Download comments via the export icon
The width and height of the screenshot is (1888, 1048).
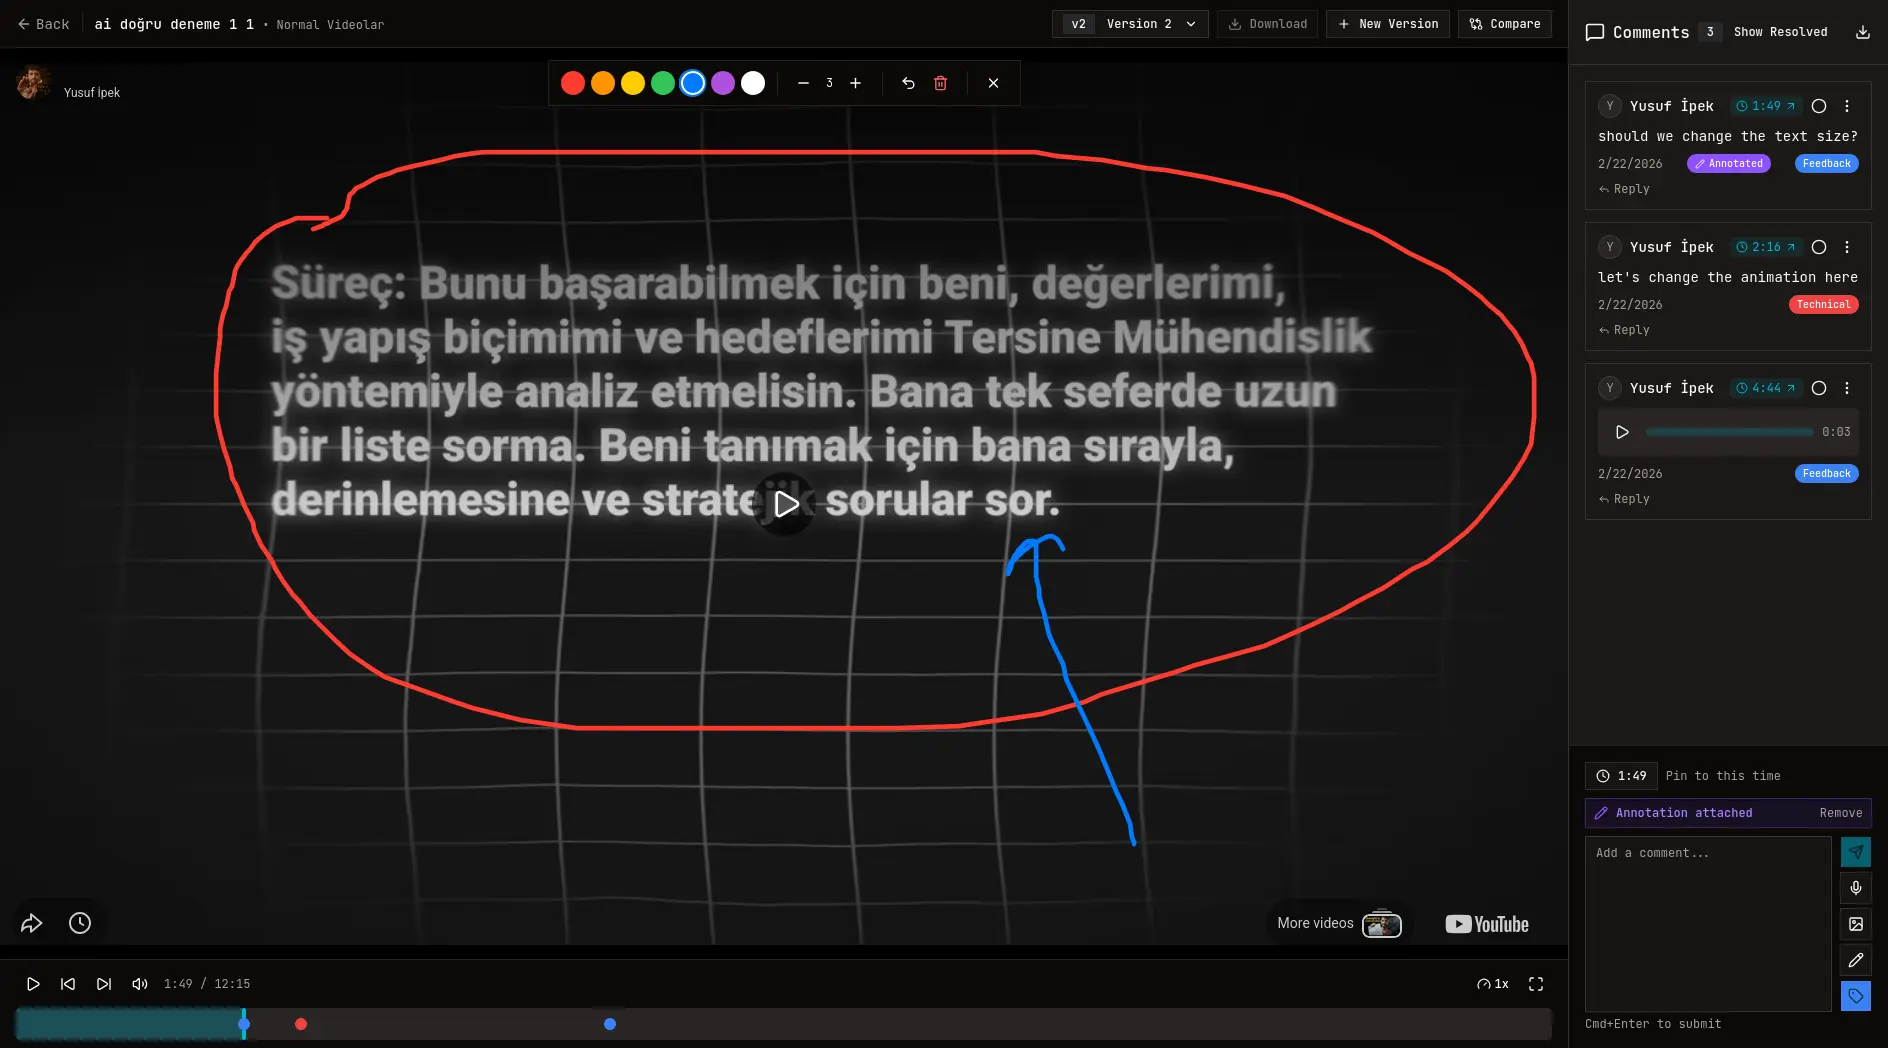coord(1863,32)
